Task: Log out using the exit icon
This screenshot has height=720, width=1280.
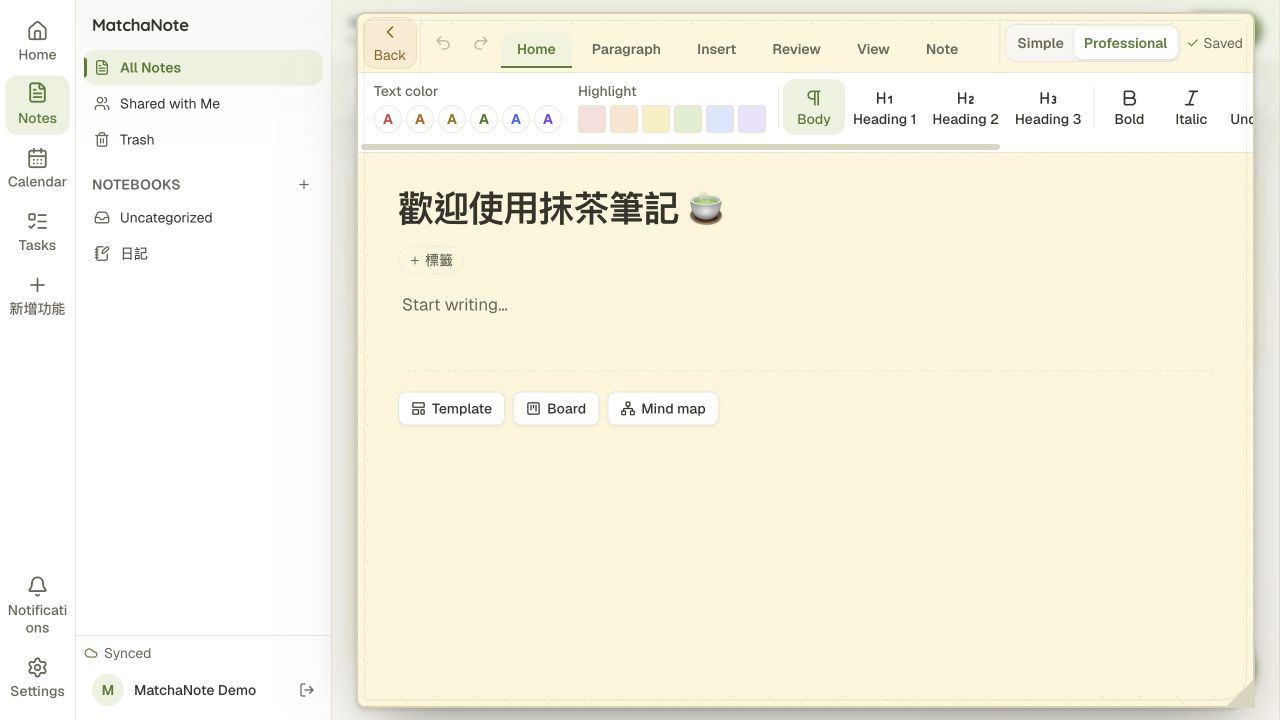Action: coord(307,690)
